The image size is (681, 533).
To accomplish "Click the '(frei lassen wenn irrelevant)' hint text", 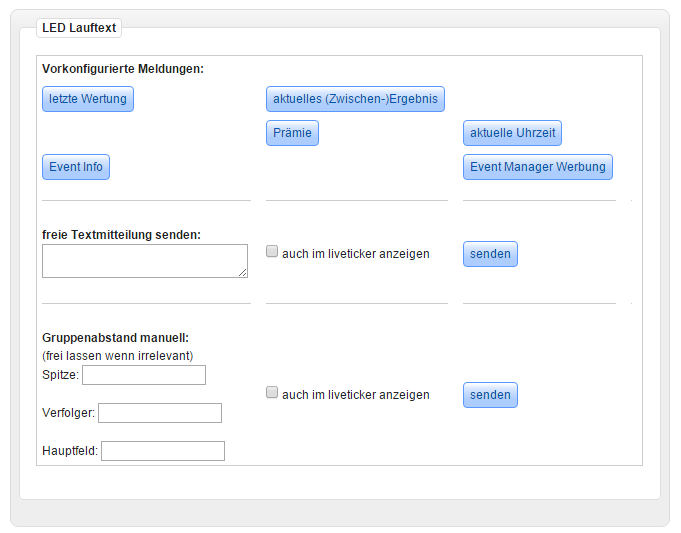I will pyautogui.click(x=117, y=356).
